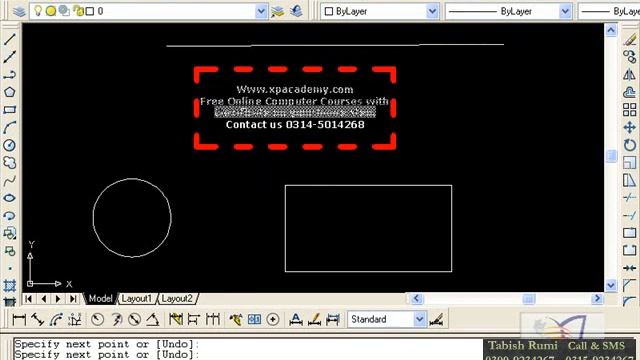Screen dimensions: 640x360
Task: Click horizontal scrollbar right arrow
Action: coord(597,299)
